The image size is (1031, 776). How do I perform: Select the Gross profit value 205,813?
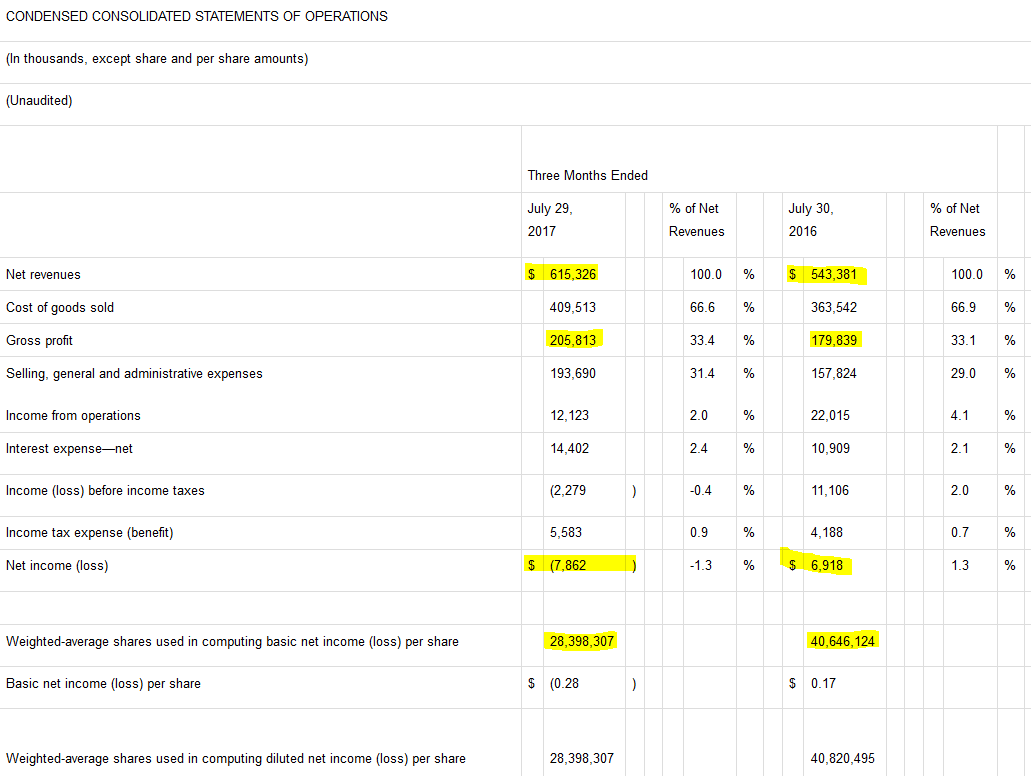576,340
